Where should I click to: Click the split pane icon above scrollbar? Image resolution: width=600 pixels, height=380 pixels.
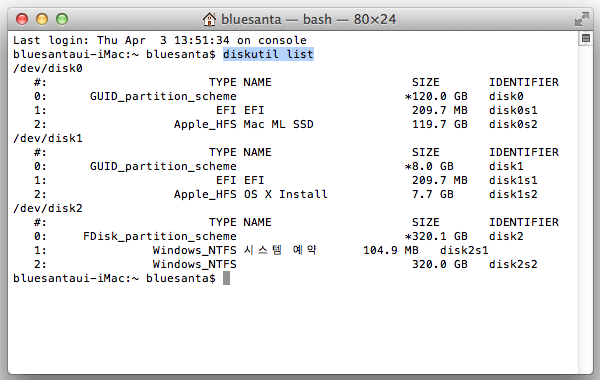[585, 38]
